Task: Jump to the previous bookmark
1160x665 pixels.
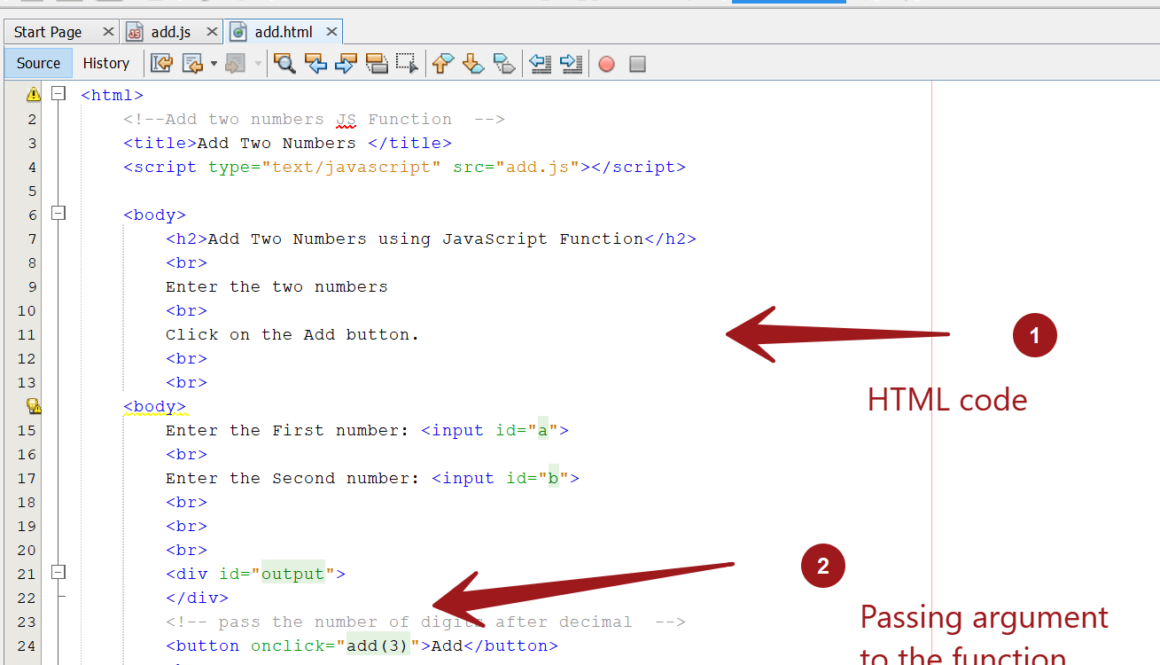Action: [442, 63]
